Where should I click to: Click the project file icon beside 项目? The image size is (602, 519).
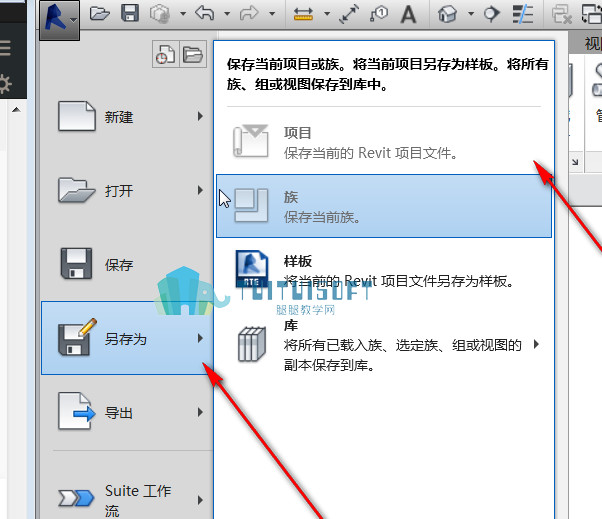pyautogui.click(x=251, y=141)
